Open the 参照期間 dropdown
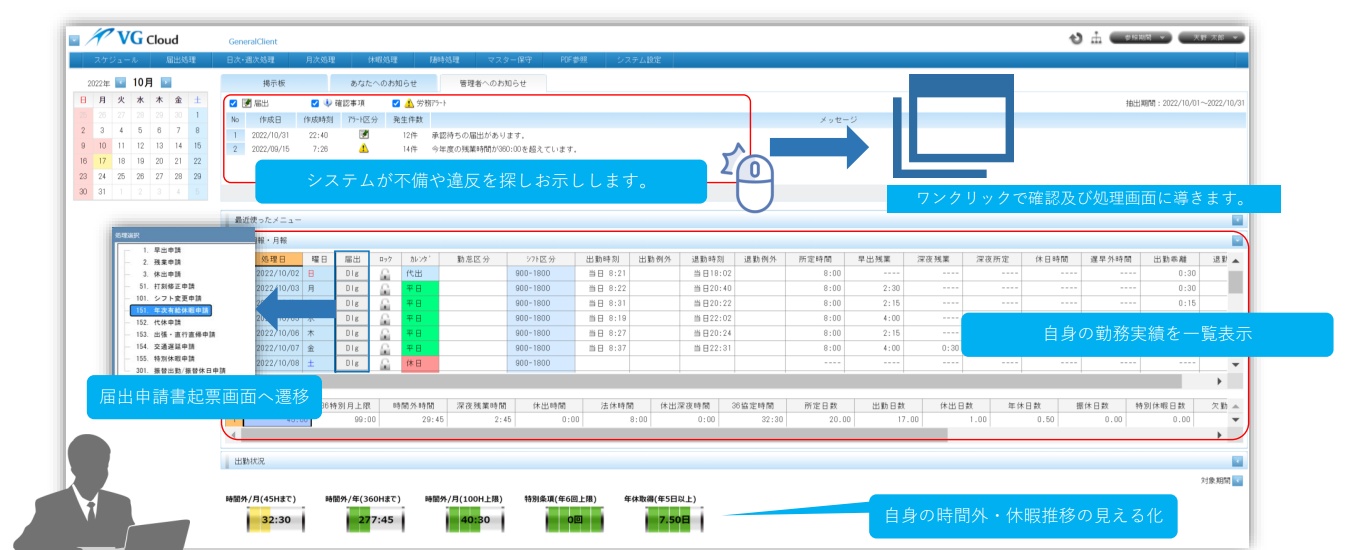 click(x=1139, y=38)
